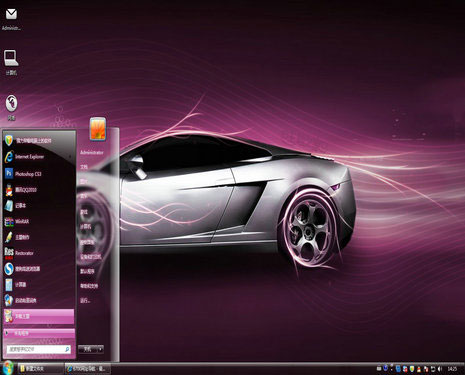Open Internet Explorer from the Start menu

click(39, 157)
